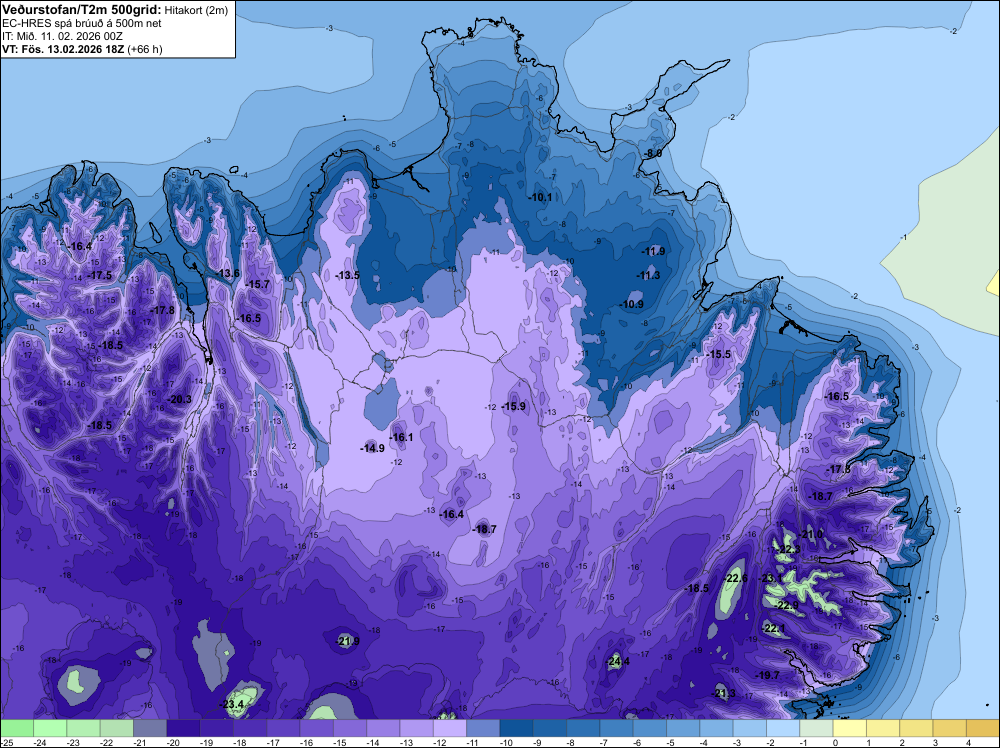Click the temperature value -23.4
Image resolution: width=1000 pixels, height=748 pixels.
(x=232, y=704)
